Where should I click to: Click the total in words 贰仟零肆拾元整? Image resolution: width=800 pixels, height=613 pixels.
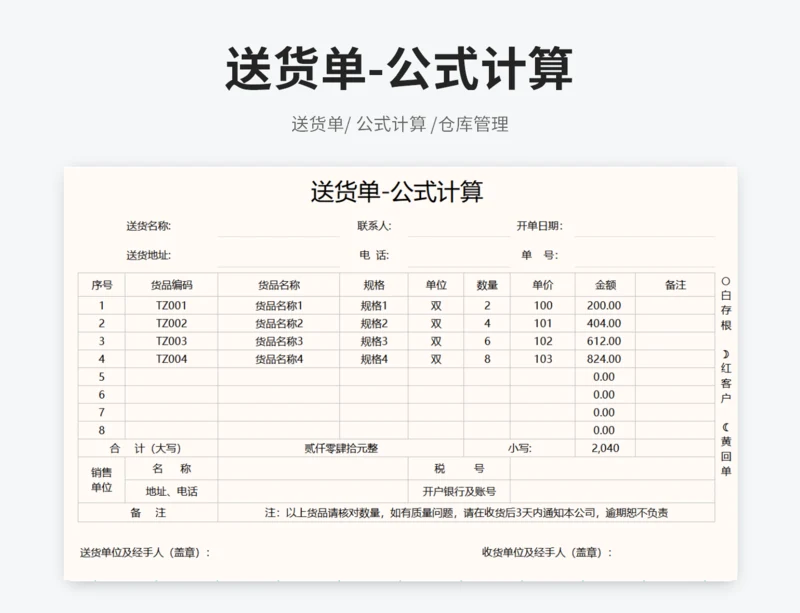click(x=341, y=448)
